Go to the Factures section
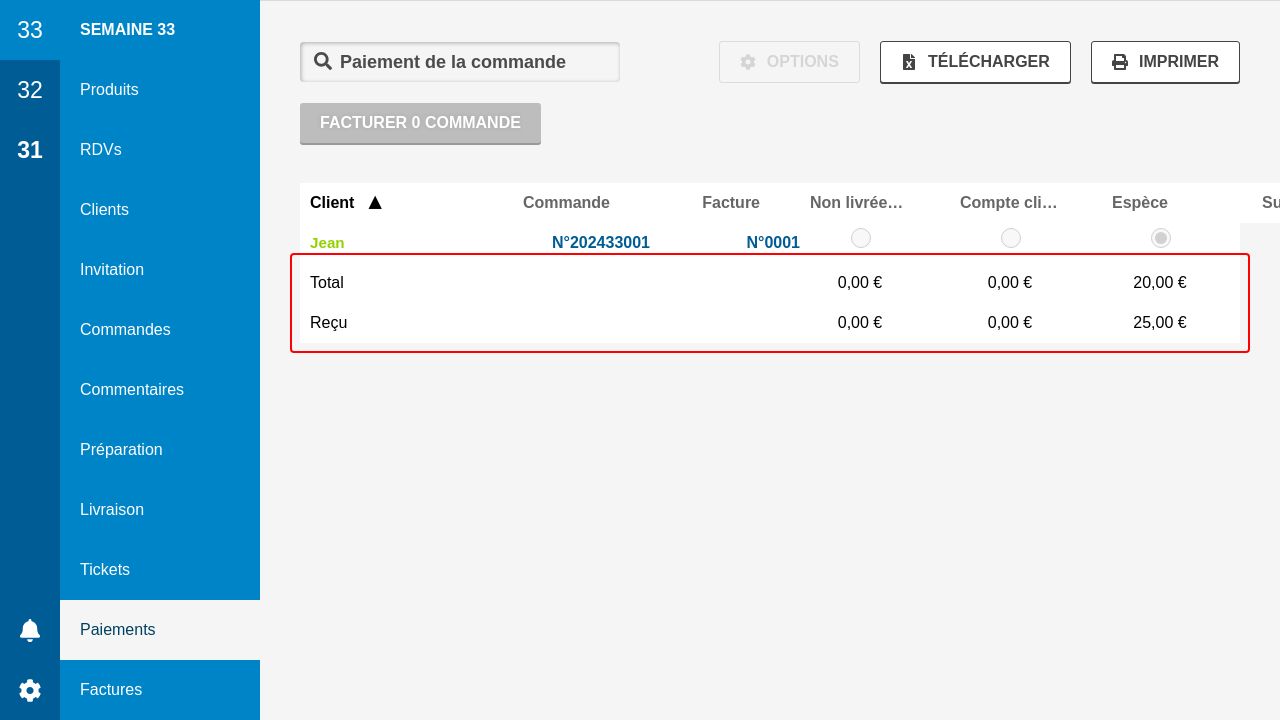 [111, 690]
